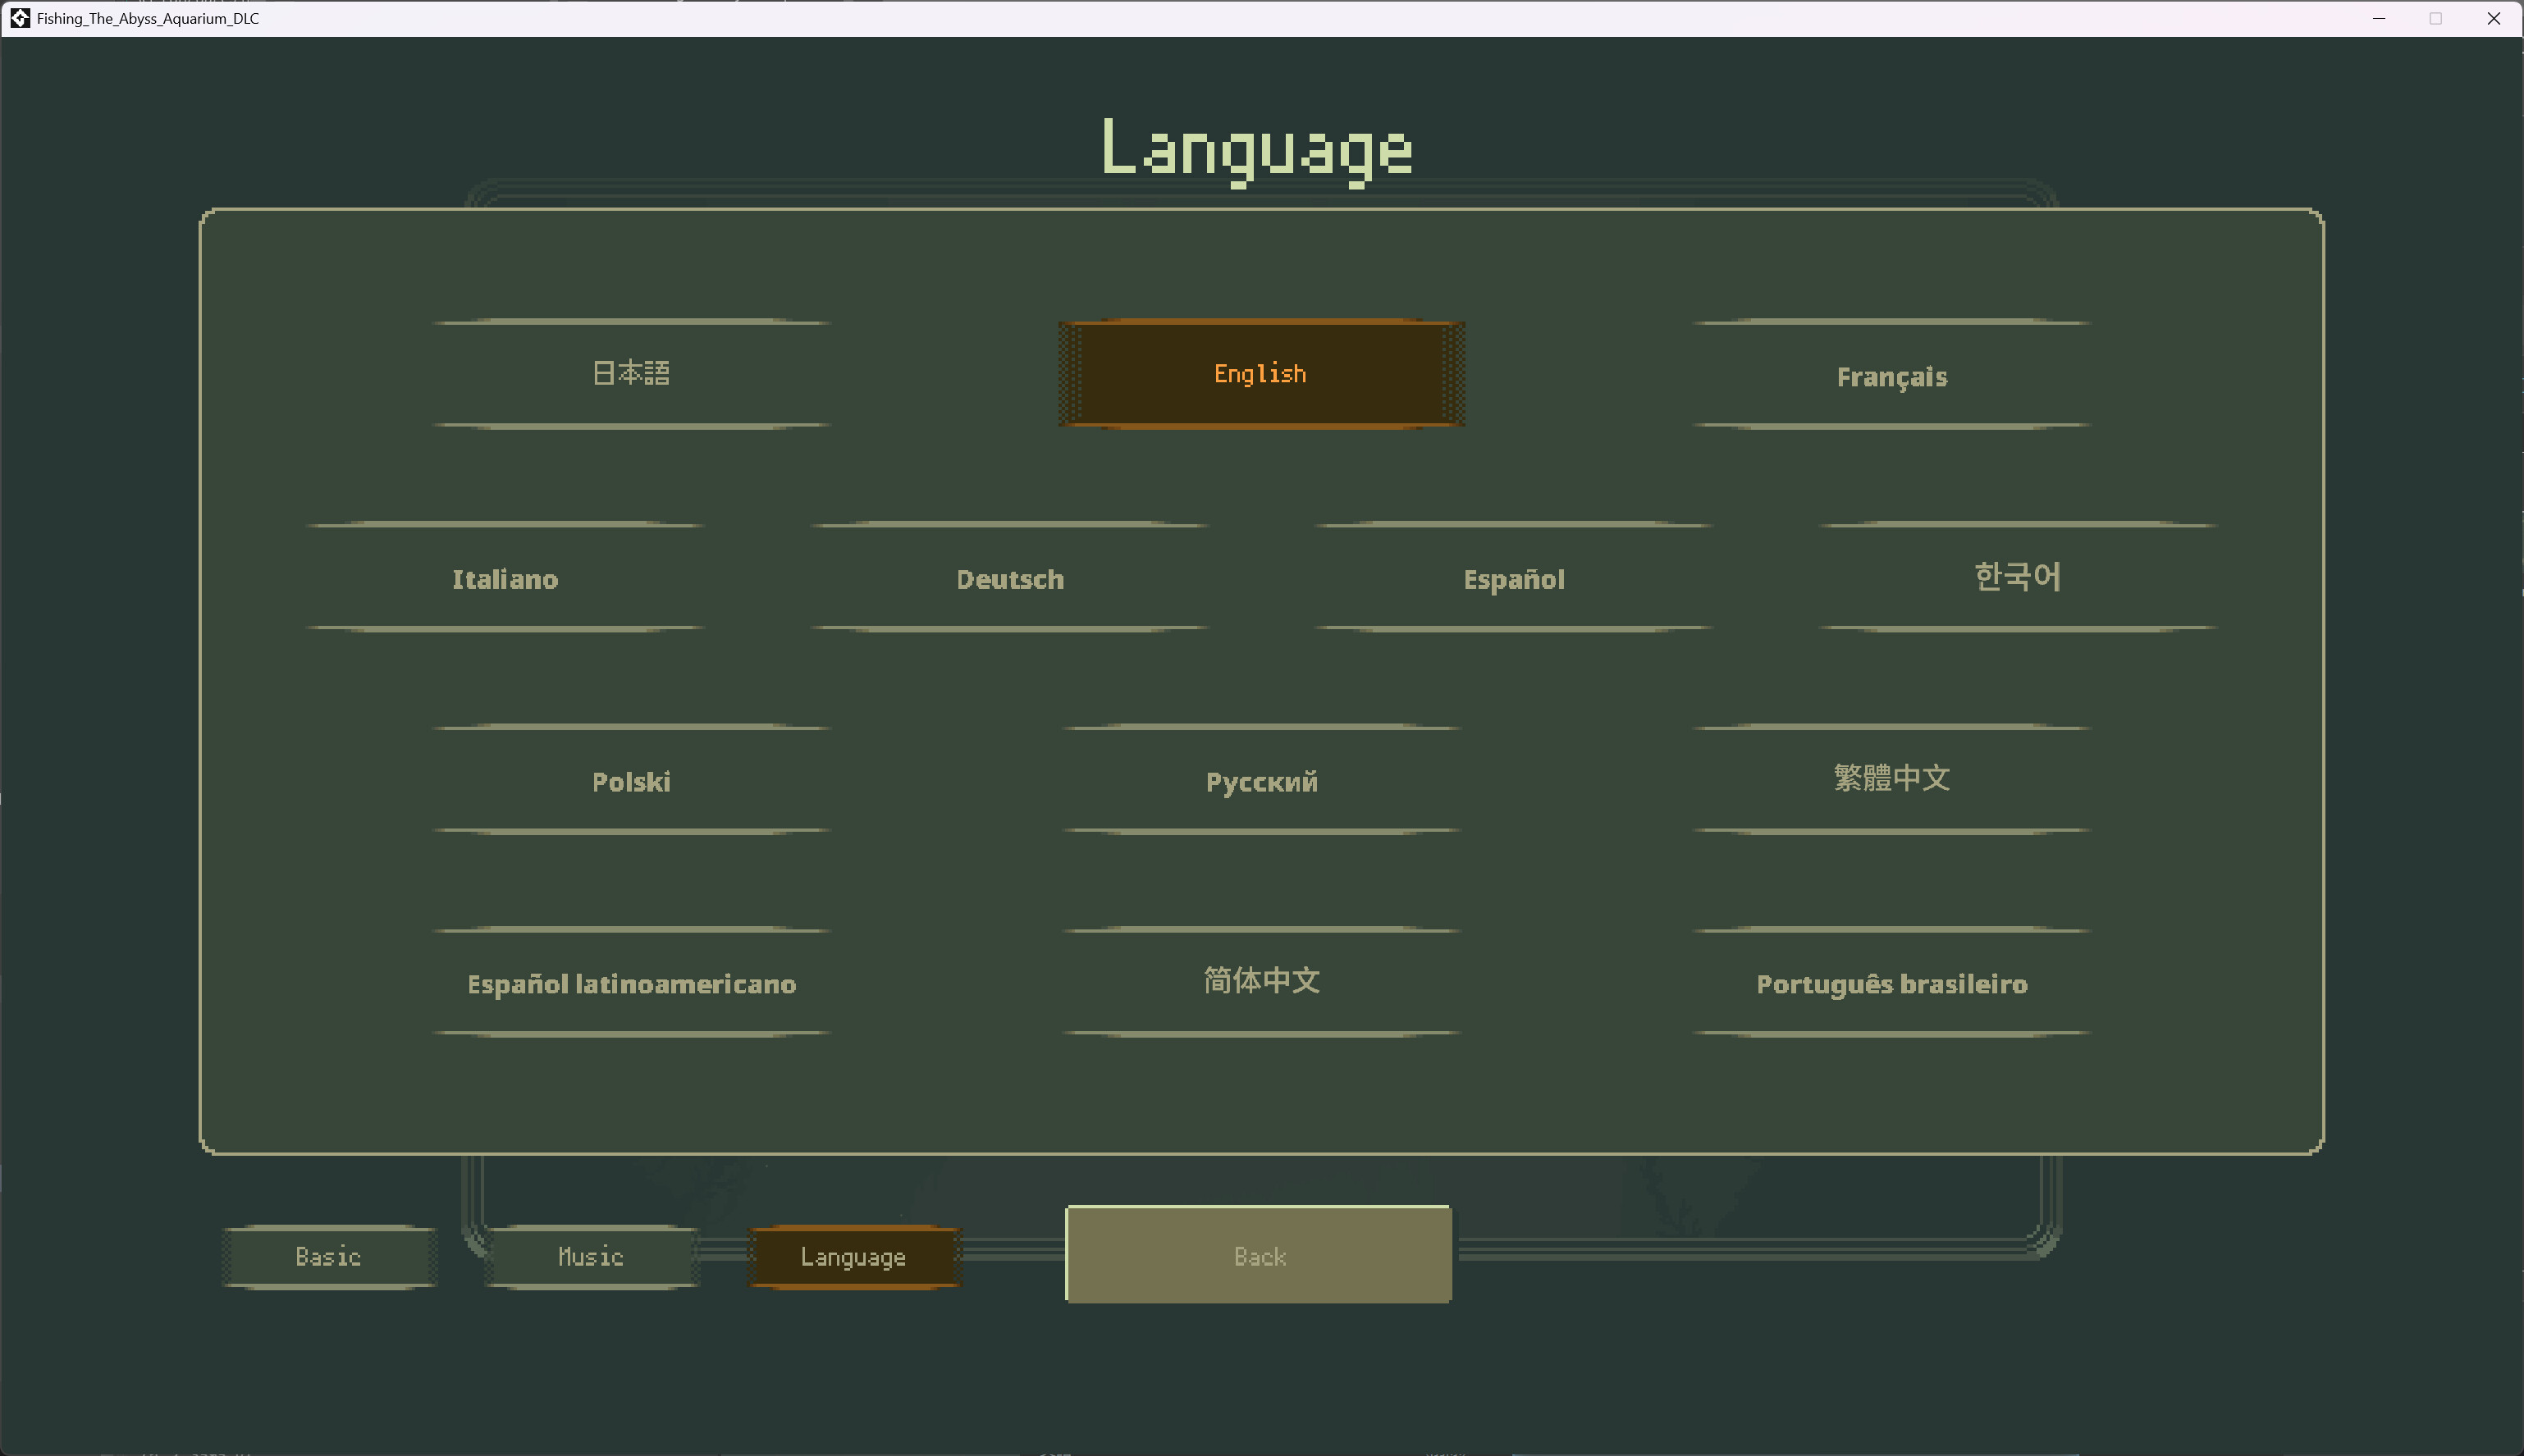Image resolution: width=2524 pixels, height=1456 pixels.
Task: Pick Español as the language
Action: click(x=1513, y=579)
